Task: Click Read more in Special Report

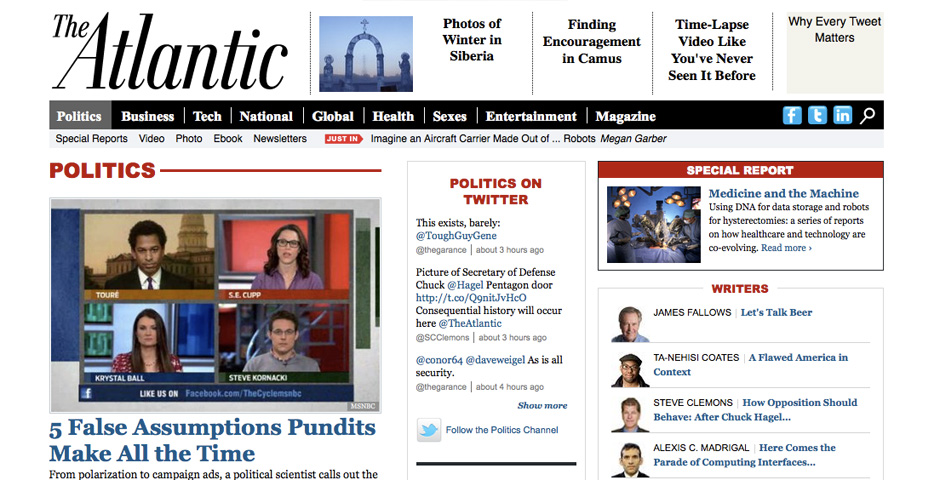Action: tap(787, 247)
